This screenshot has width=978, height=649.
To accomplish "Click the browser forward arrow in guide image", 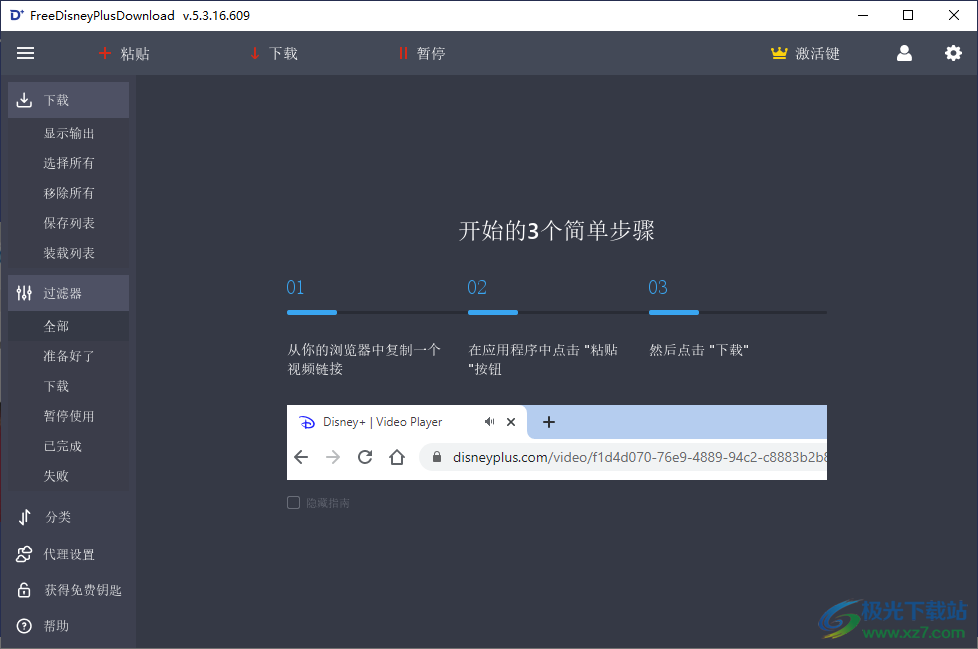I will point(333,458).
